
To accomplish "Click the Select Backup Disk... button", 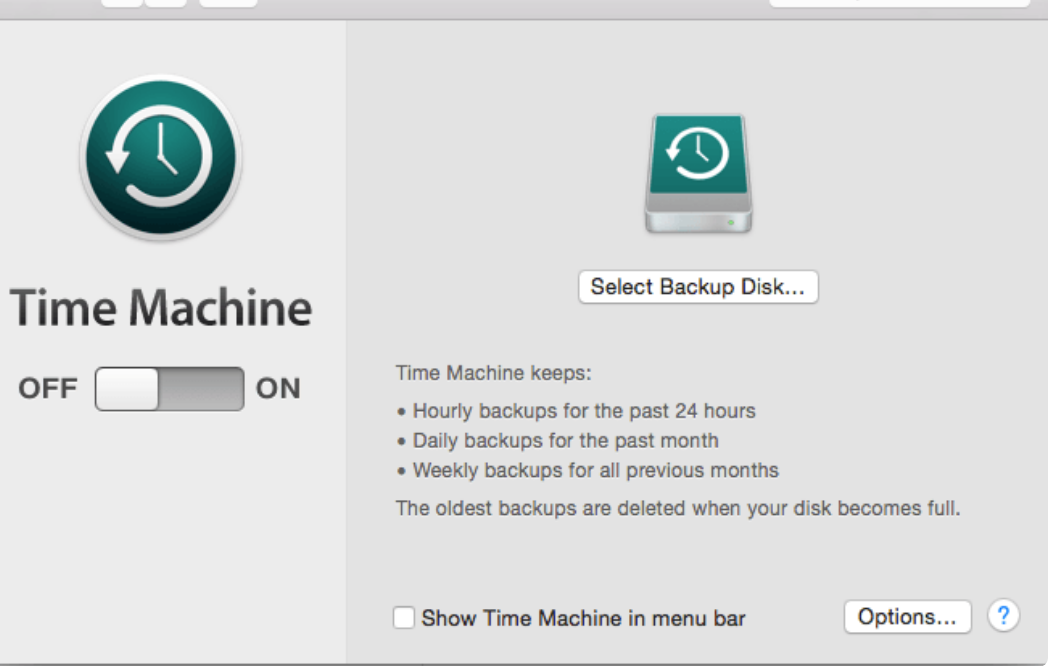I will [x=698, y=287].
